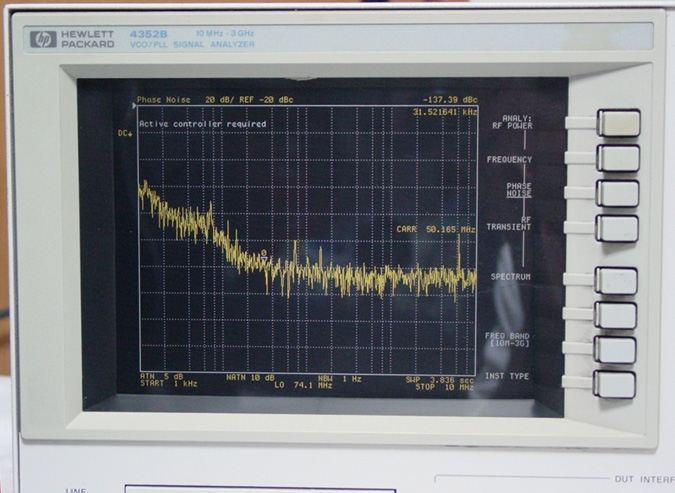Push the hardware softkey beside FREQ BAND [10M-3G]
Image resolution: width=675 pixels, height=493 pixels.
click(615, 350)
